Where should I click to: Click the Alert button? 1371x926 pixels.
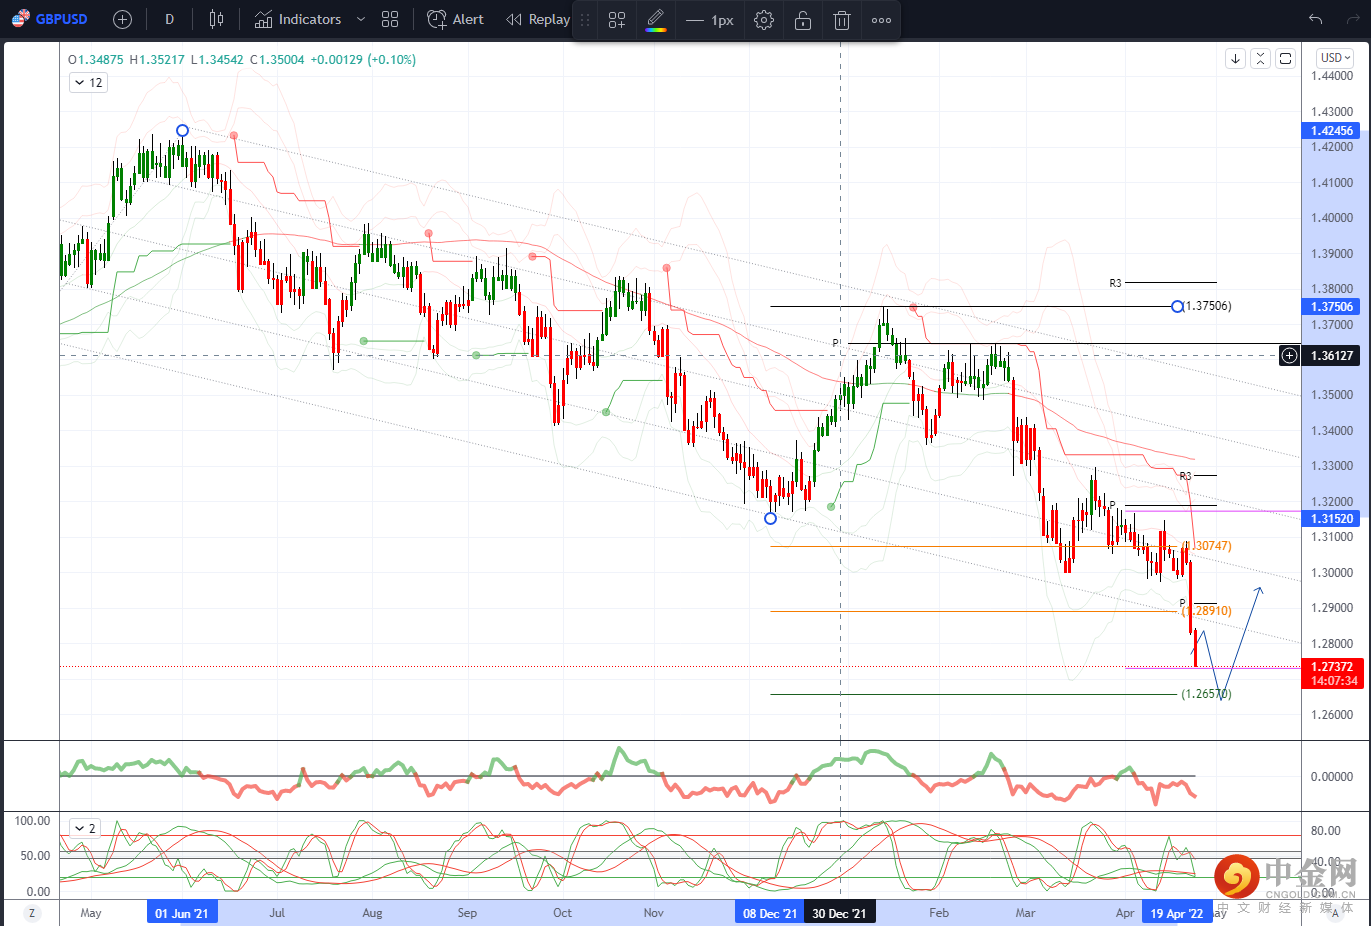[x=455, y=19]
